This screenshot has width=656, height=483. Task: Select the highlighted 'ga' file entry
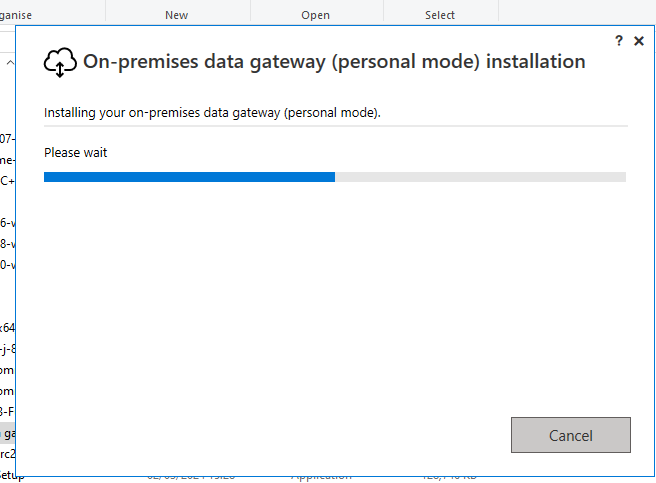pos(8,433)
